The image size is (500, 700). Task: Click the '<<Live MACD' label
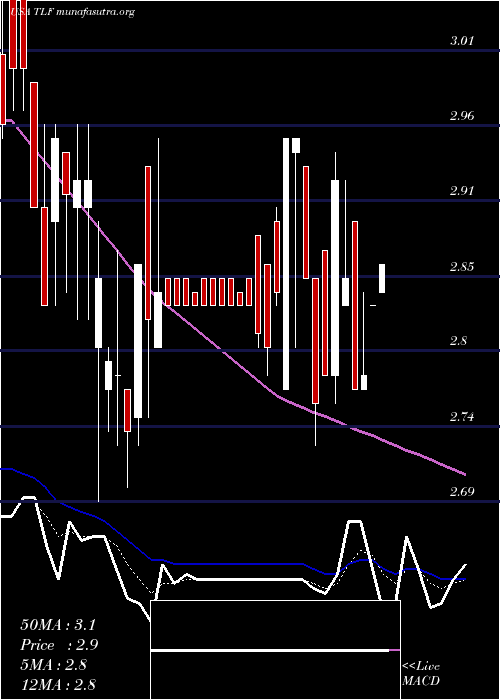click(421, 674)
